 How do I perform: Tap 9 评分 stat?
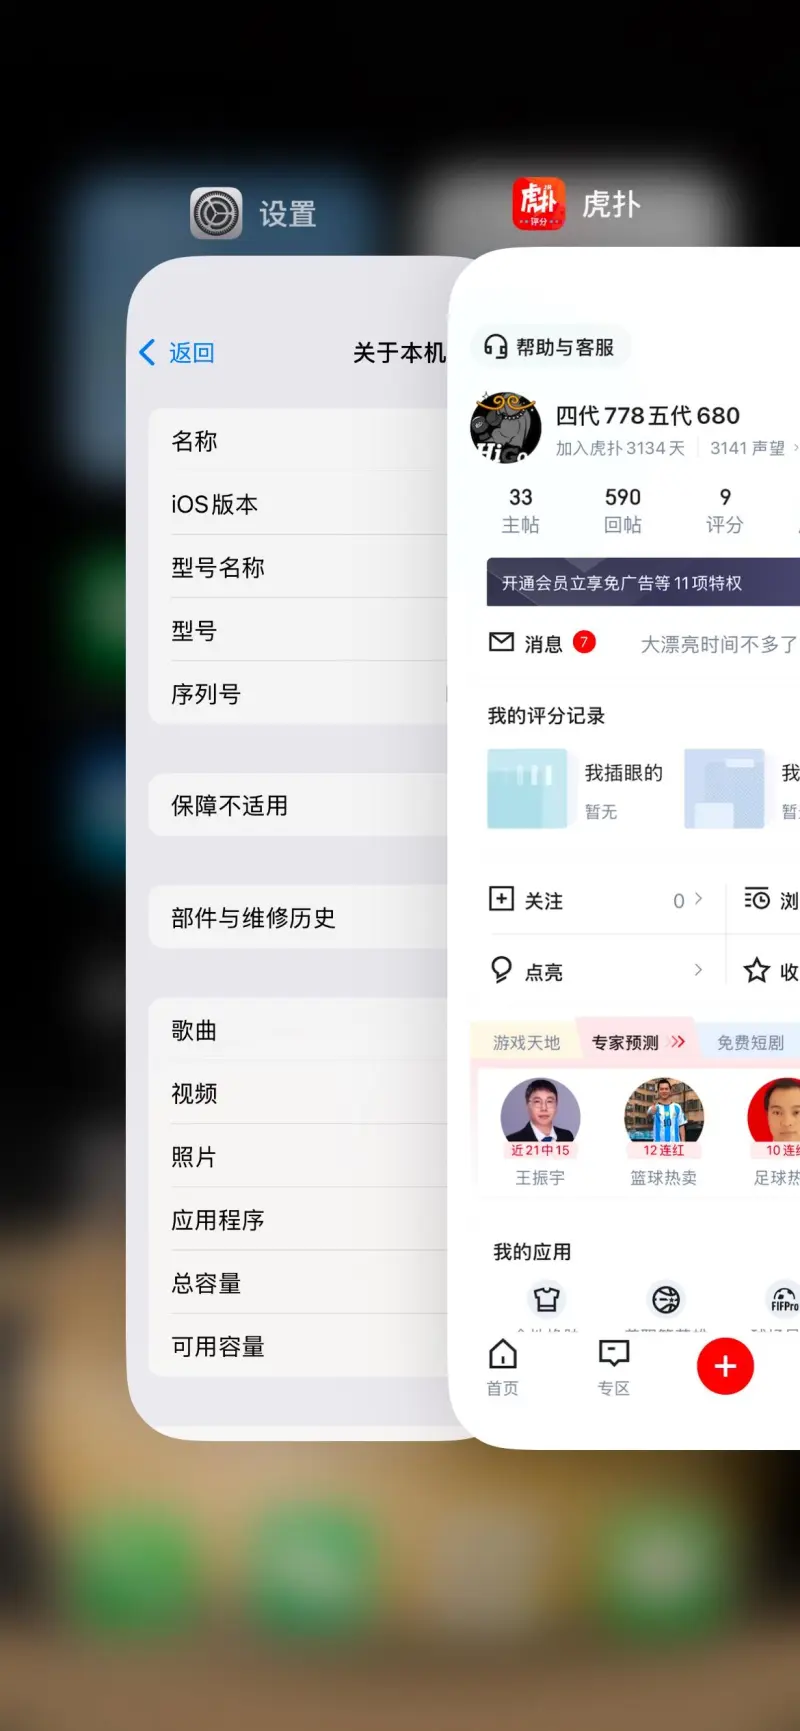[724, 510]
